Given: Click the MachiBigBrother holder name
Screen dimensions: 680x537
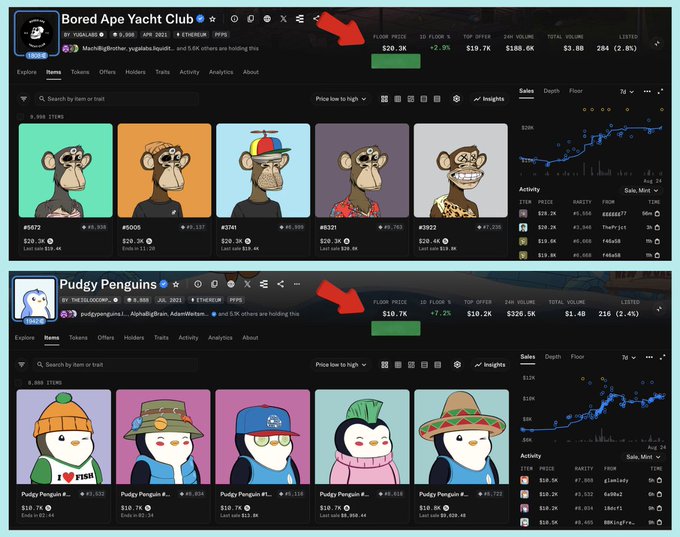Looking at the screenshot, I should pos(103,49).
